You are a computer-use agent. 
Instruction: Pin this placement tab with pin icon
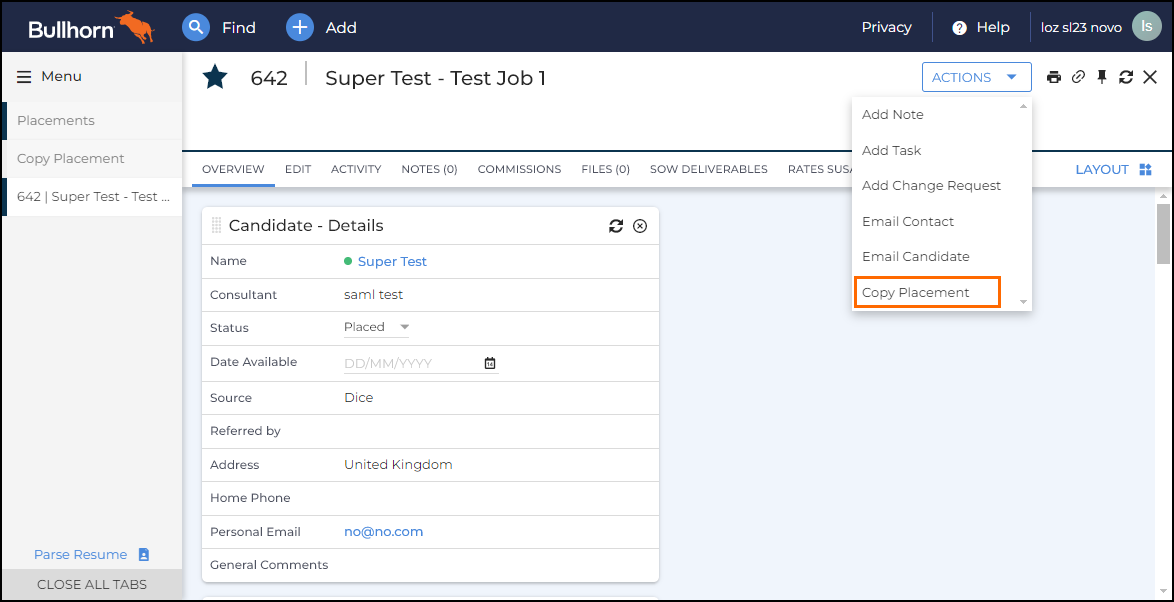[x=1102, y=77]
